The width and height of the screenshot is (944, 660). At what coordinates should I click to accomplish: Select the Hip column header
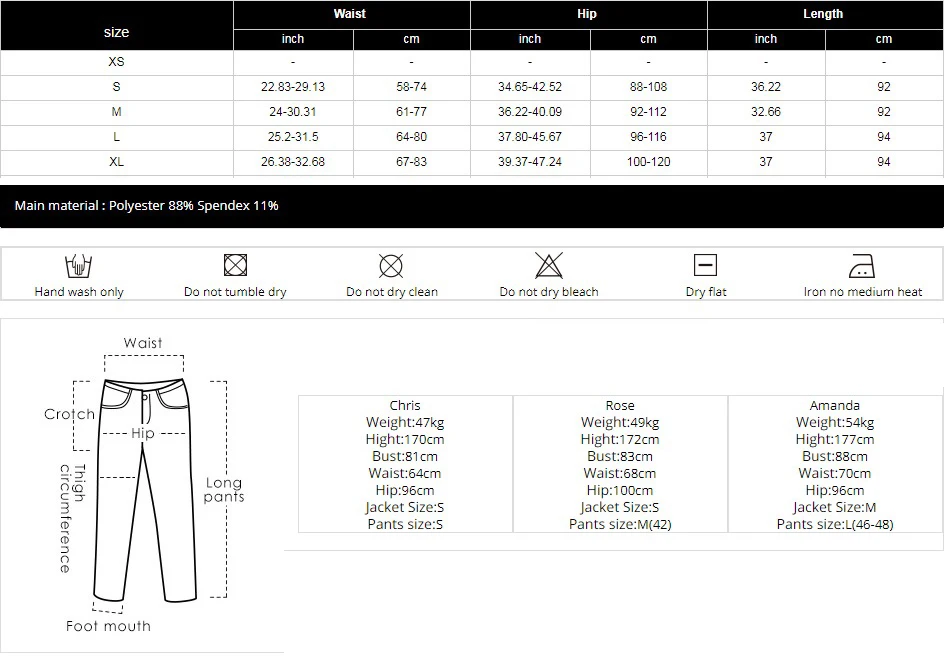pyautogui.click(x=587, y=14)
